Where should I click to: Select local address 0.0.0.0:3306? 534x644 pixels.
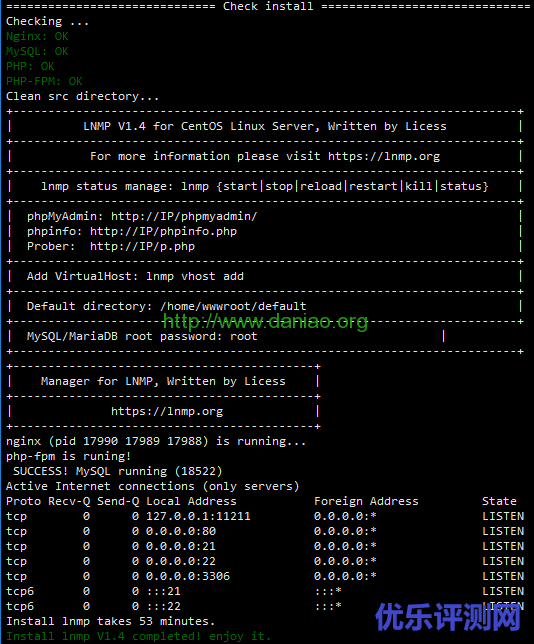188,576
